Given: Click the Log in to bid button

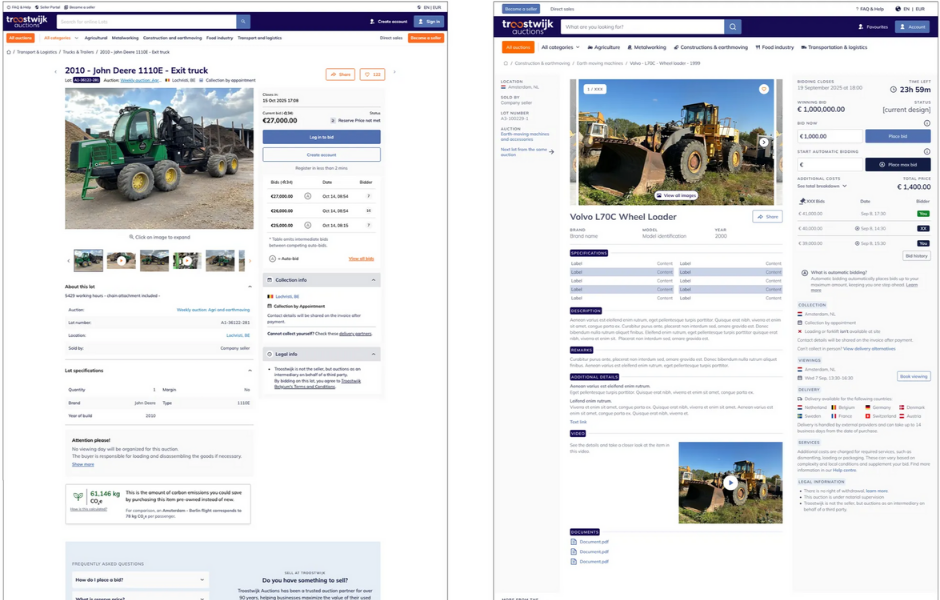Looking at the screenshot, I should 321,136.
